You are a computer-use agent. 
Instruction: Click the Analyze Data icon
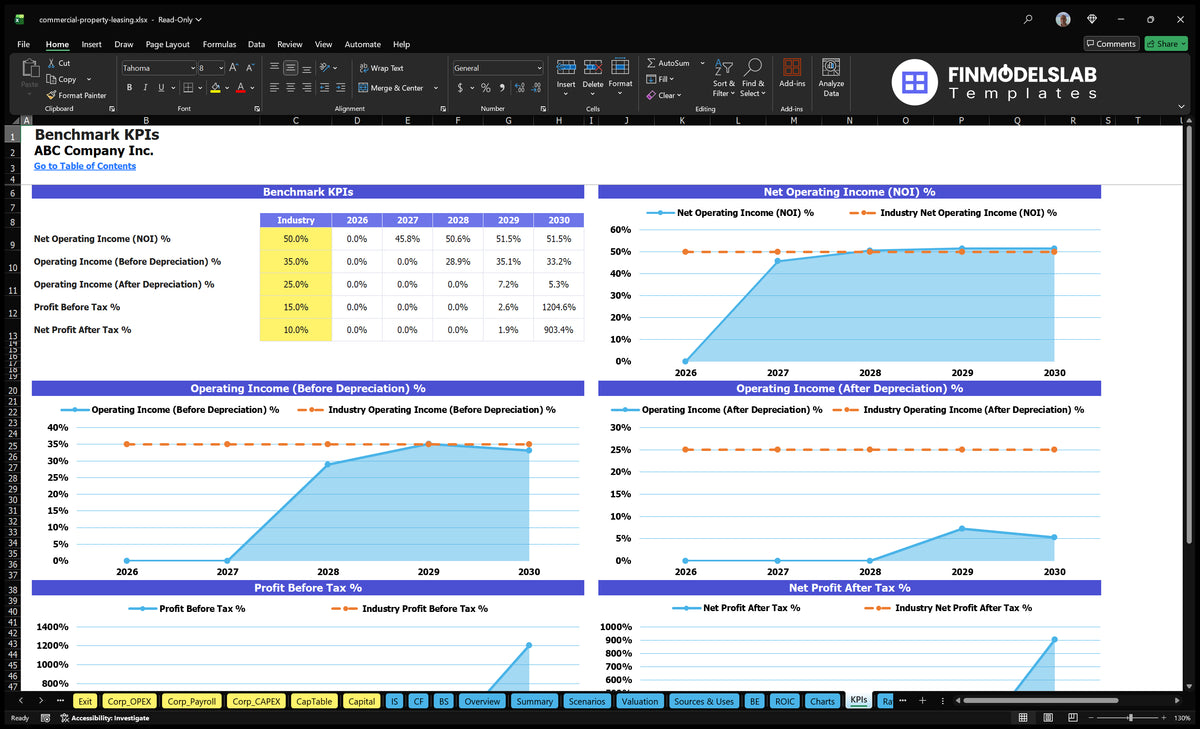pos(831,67)
